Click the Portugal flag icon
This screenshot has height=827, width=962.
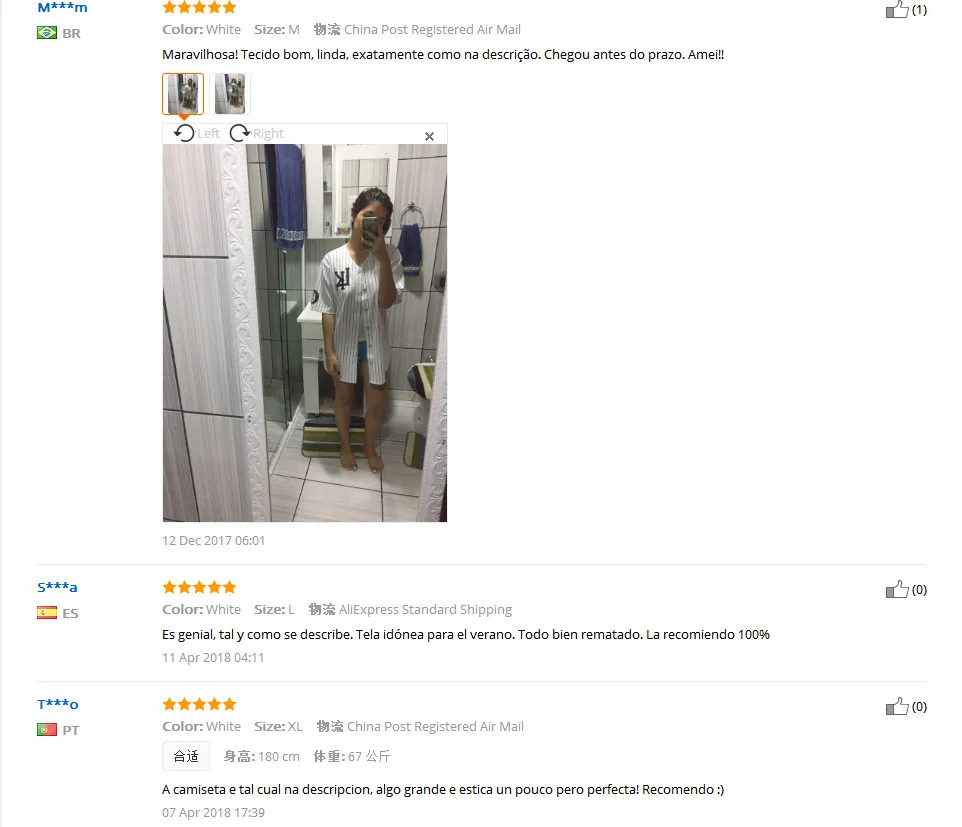pos(47,730)
